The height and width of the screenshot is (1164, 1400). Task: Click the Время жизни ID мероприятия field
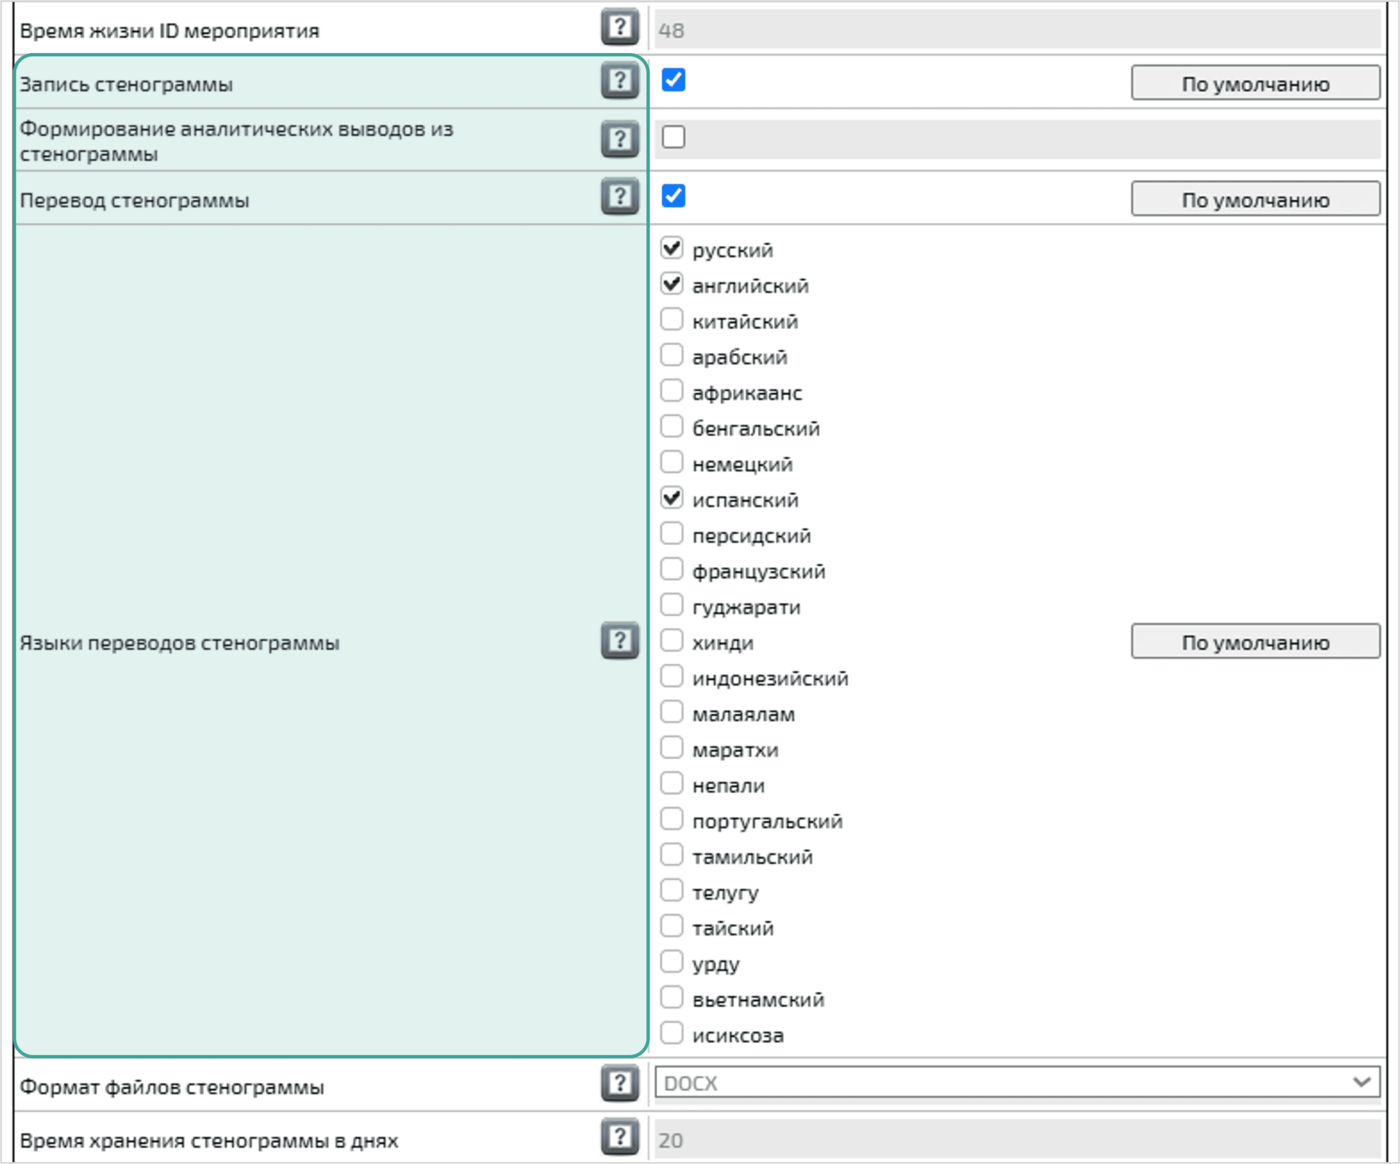tap(1016, 30)
